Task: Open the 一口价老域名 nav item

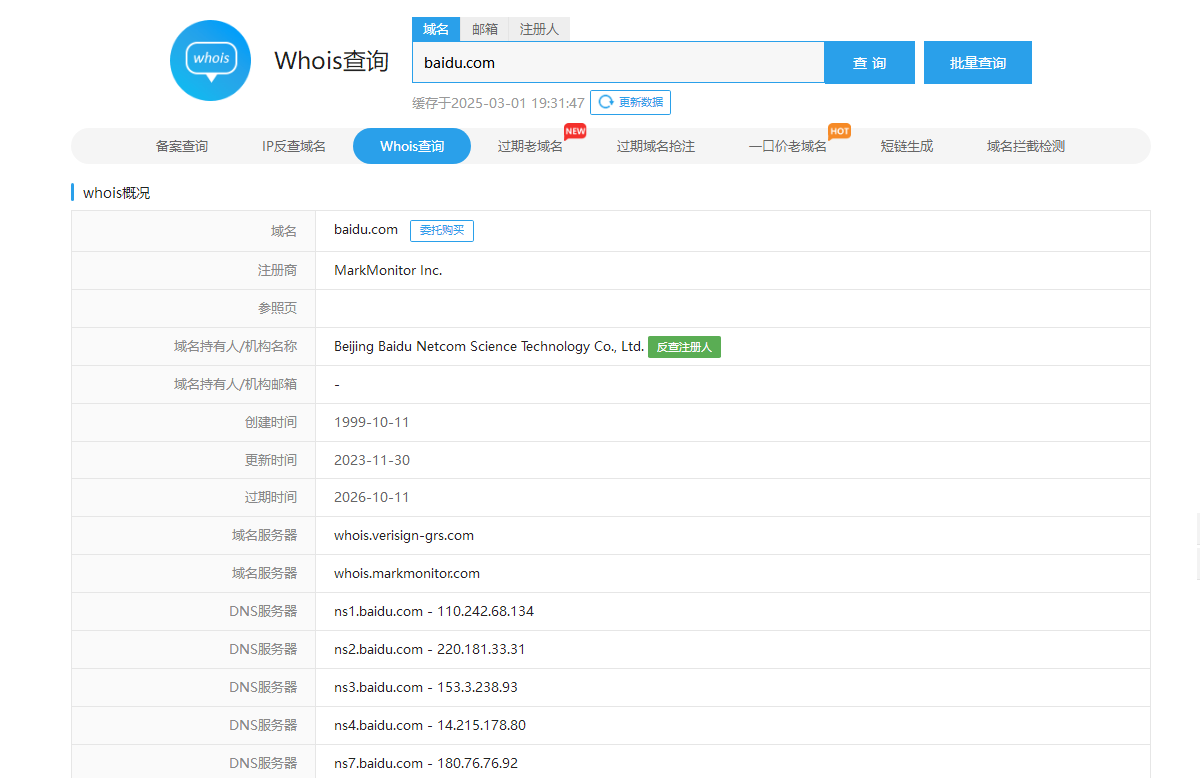Action: tap(788, 146)
